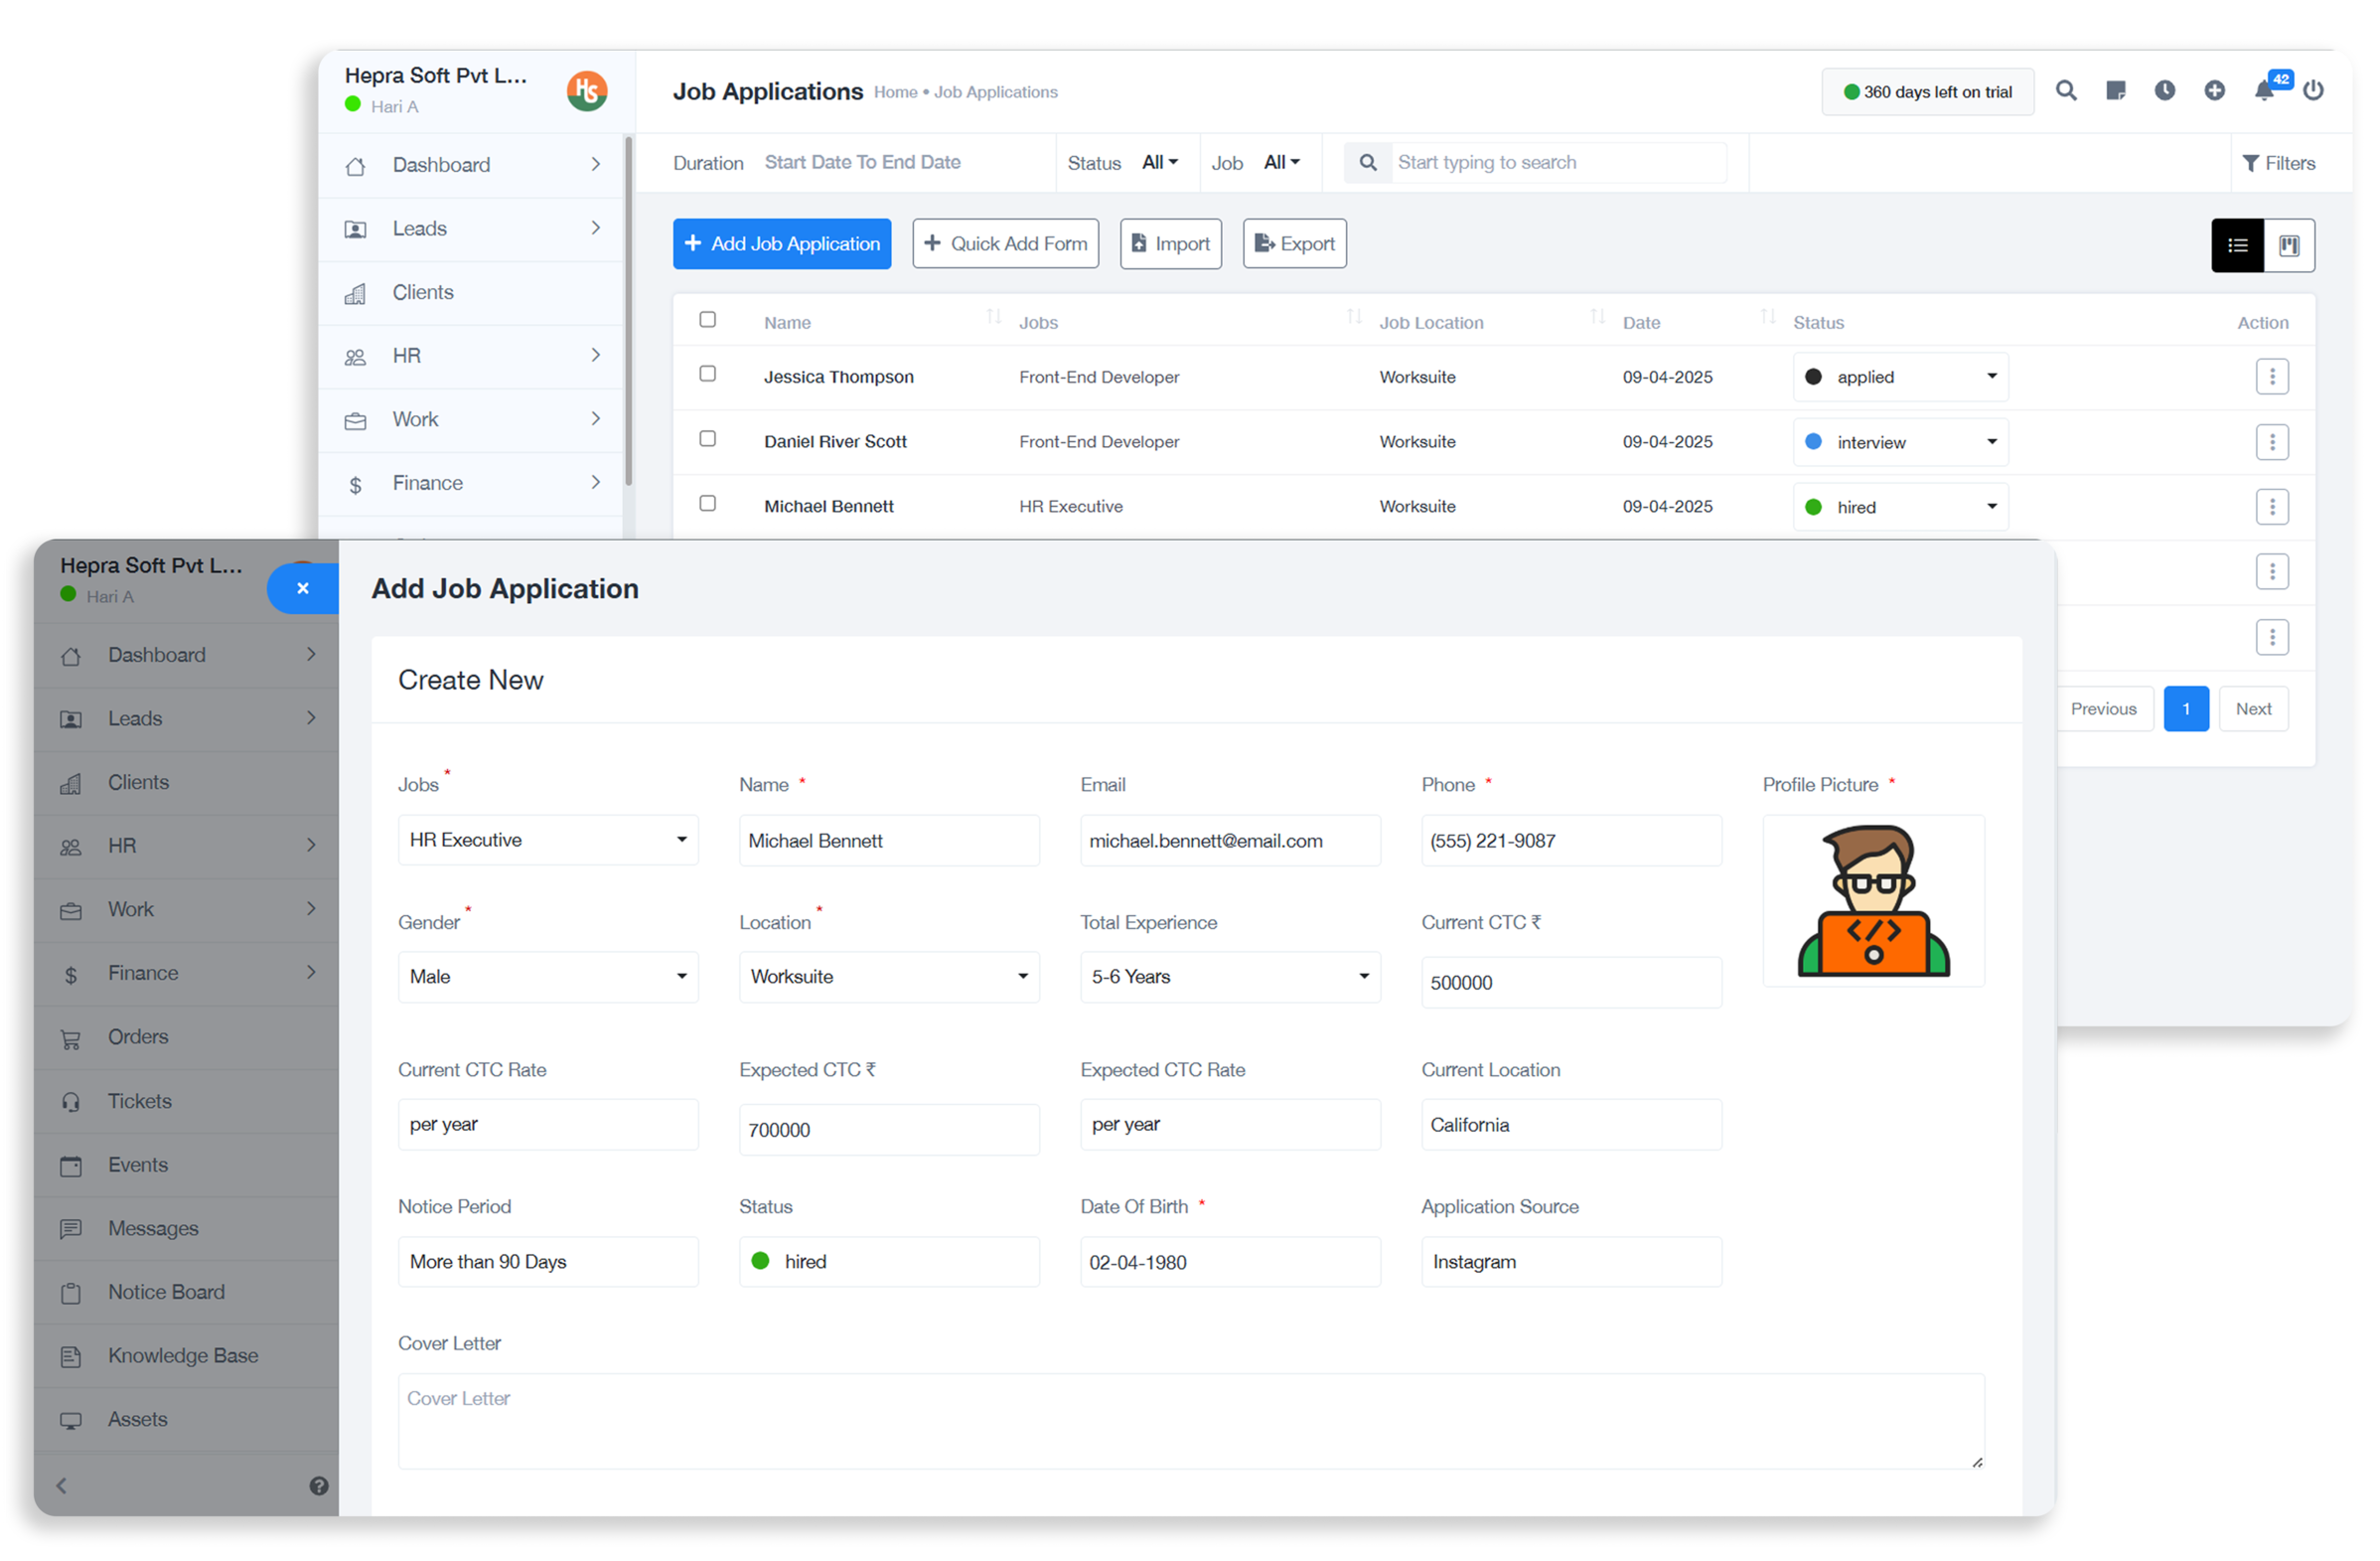Click the help question mark icon in sidebar

(319, 1486)
